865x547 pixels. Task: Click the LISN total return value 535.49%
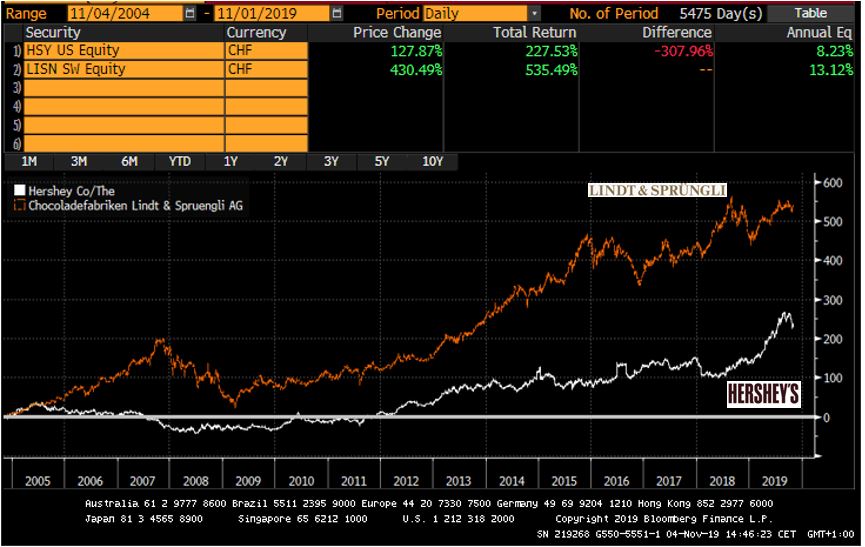pos(551,70)
